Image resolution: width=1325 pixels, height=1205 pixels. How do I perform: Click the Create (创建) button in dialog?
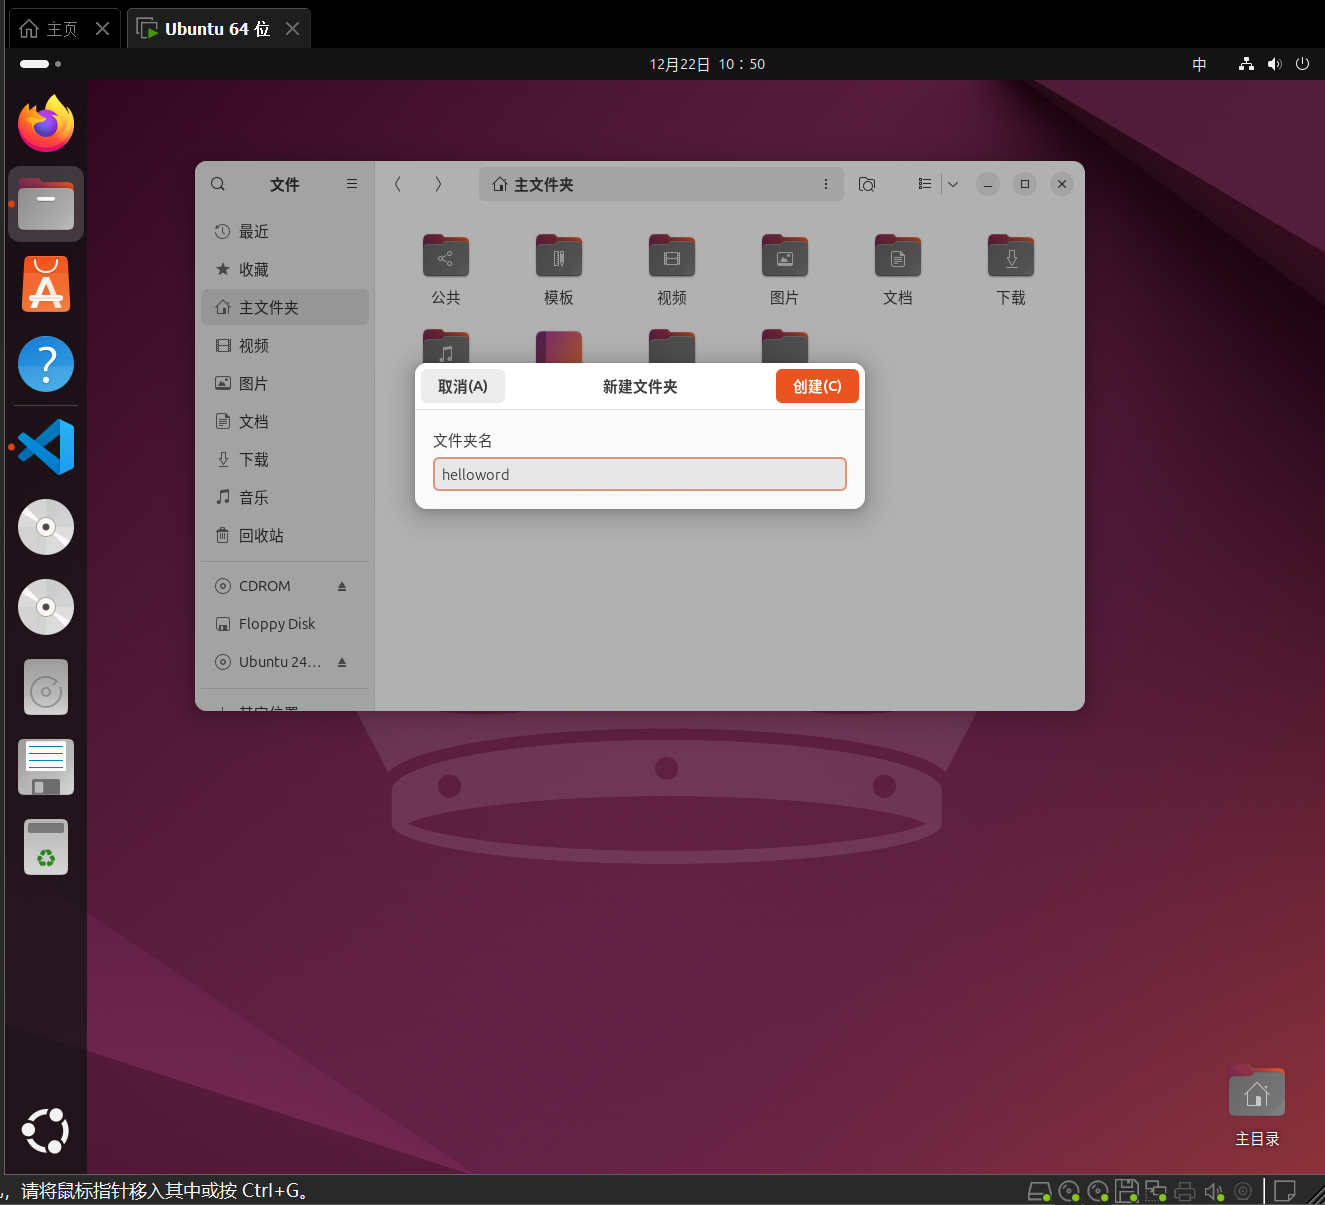click(817, 386)
